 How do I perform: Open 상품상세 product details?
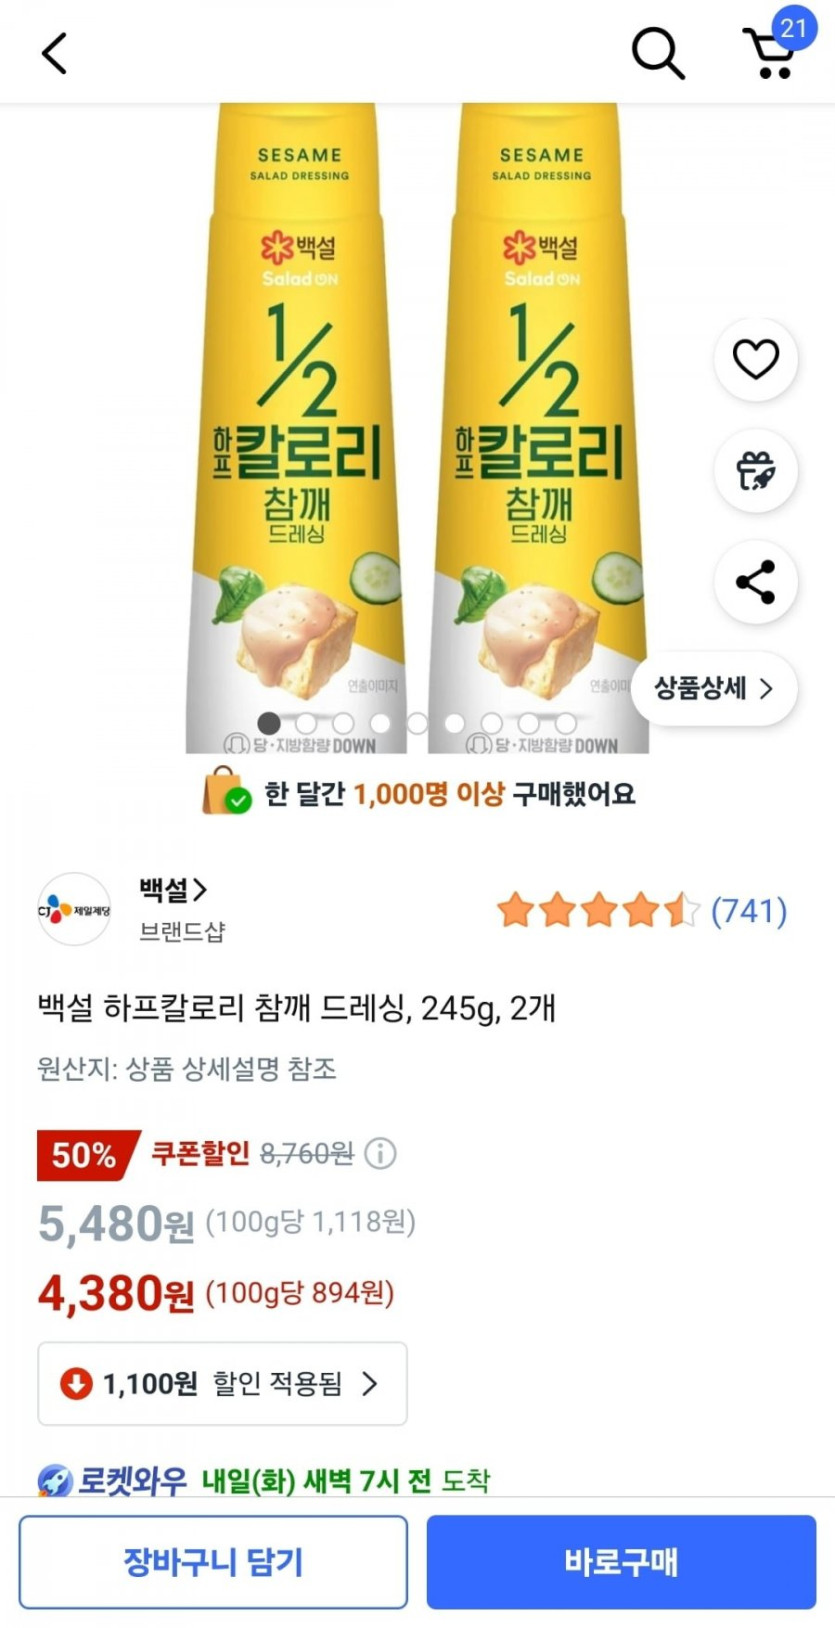point(713,688)
